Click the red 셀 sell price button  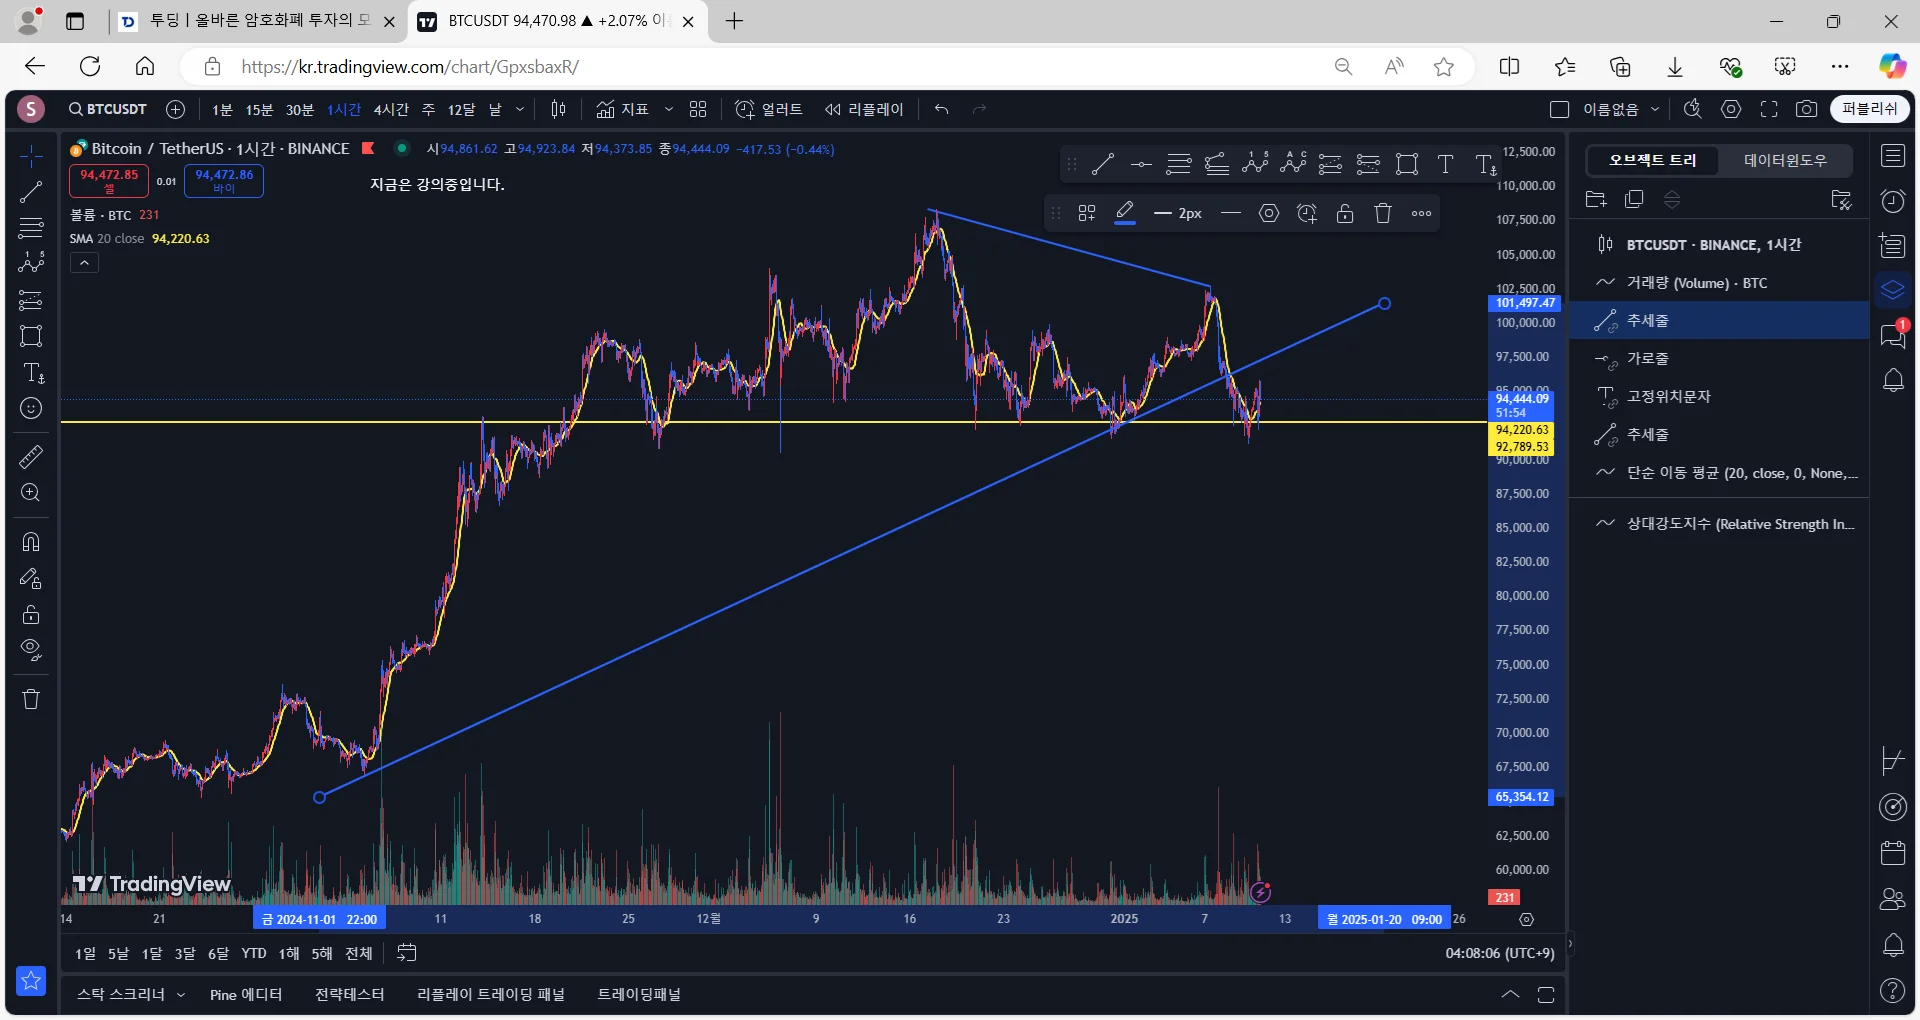(109, 181)
